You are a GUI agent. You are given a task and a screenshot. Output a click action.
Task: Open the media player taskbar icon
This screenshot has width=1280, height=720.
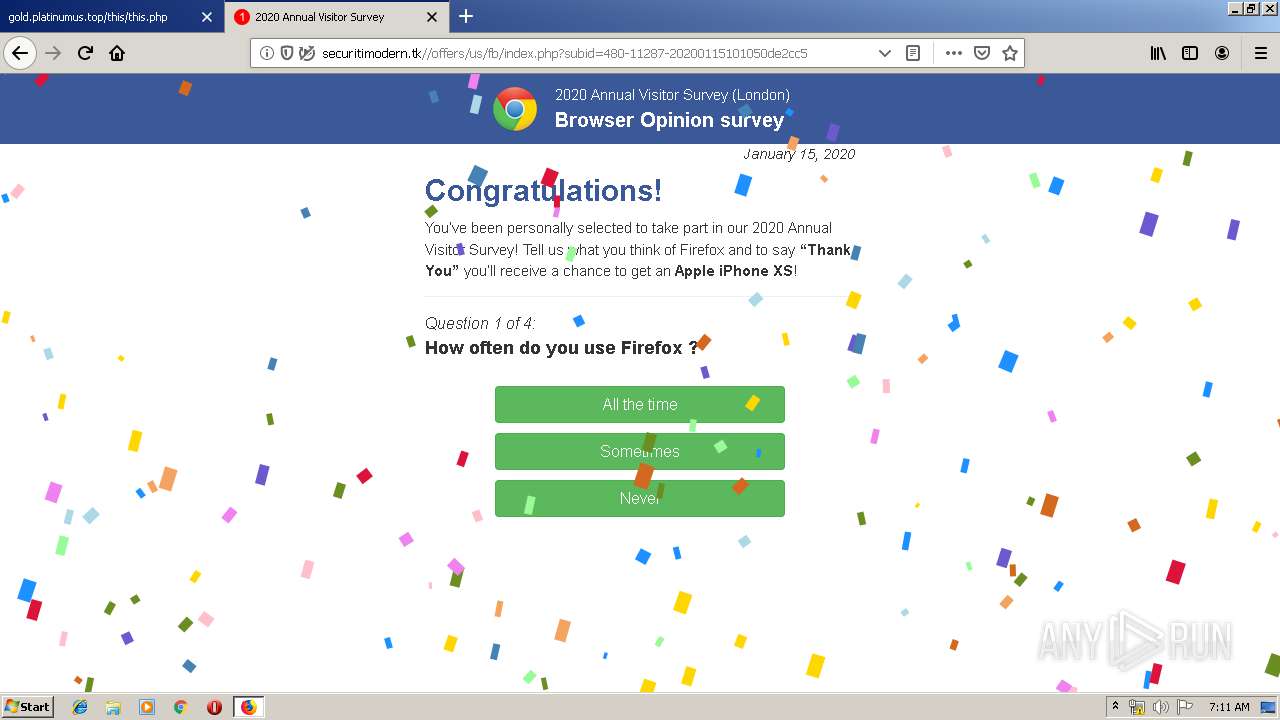pyautogui.click(x=147, y=707)
